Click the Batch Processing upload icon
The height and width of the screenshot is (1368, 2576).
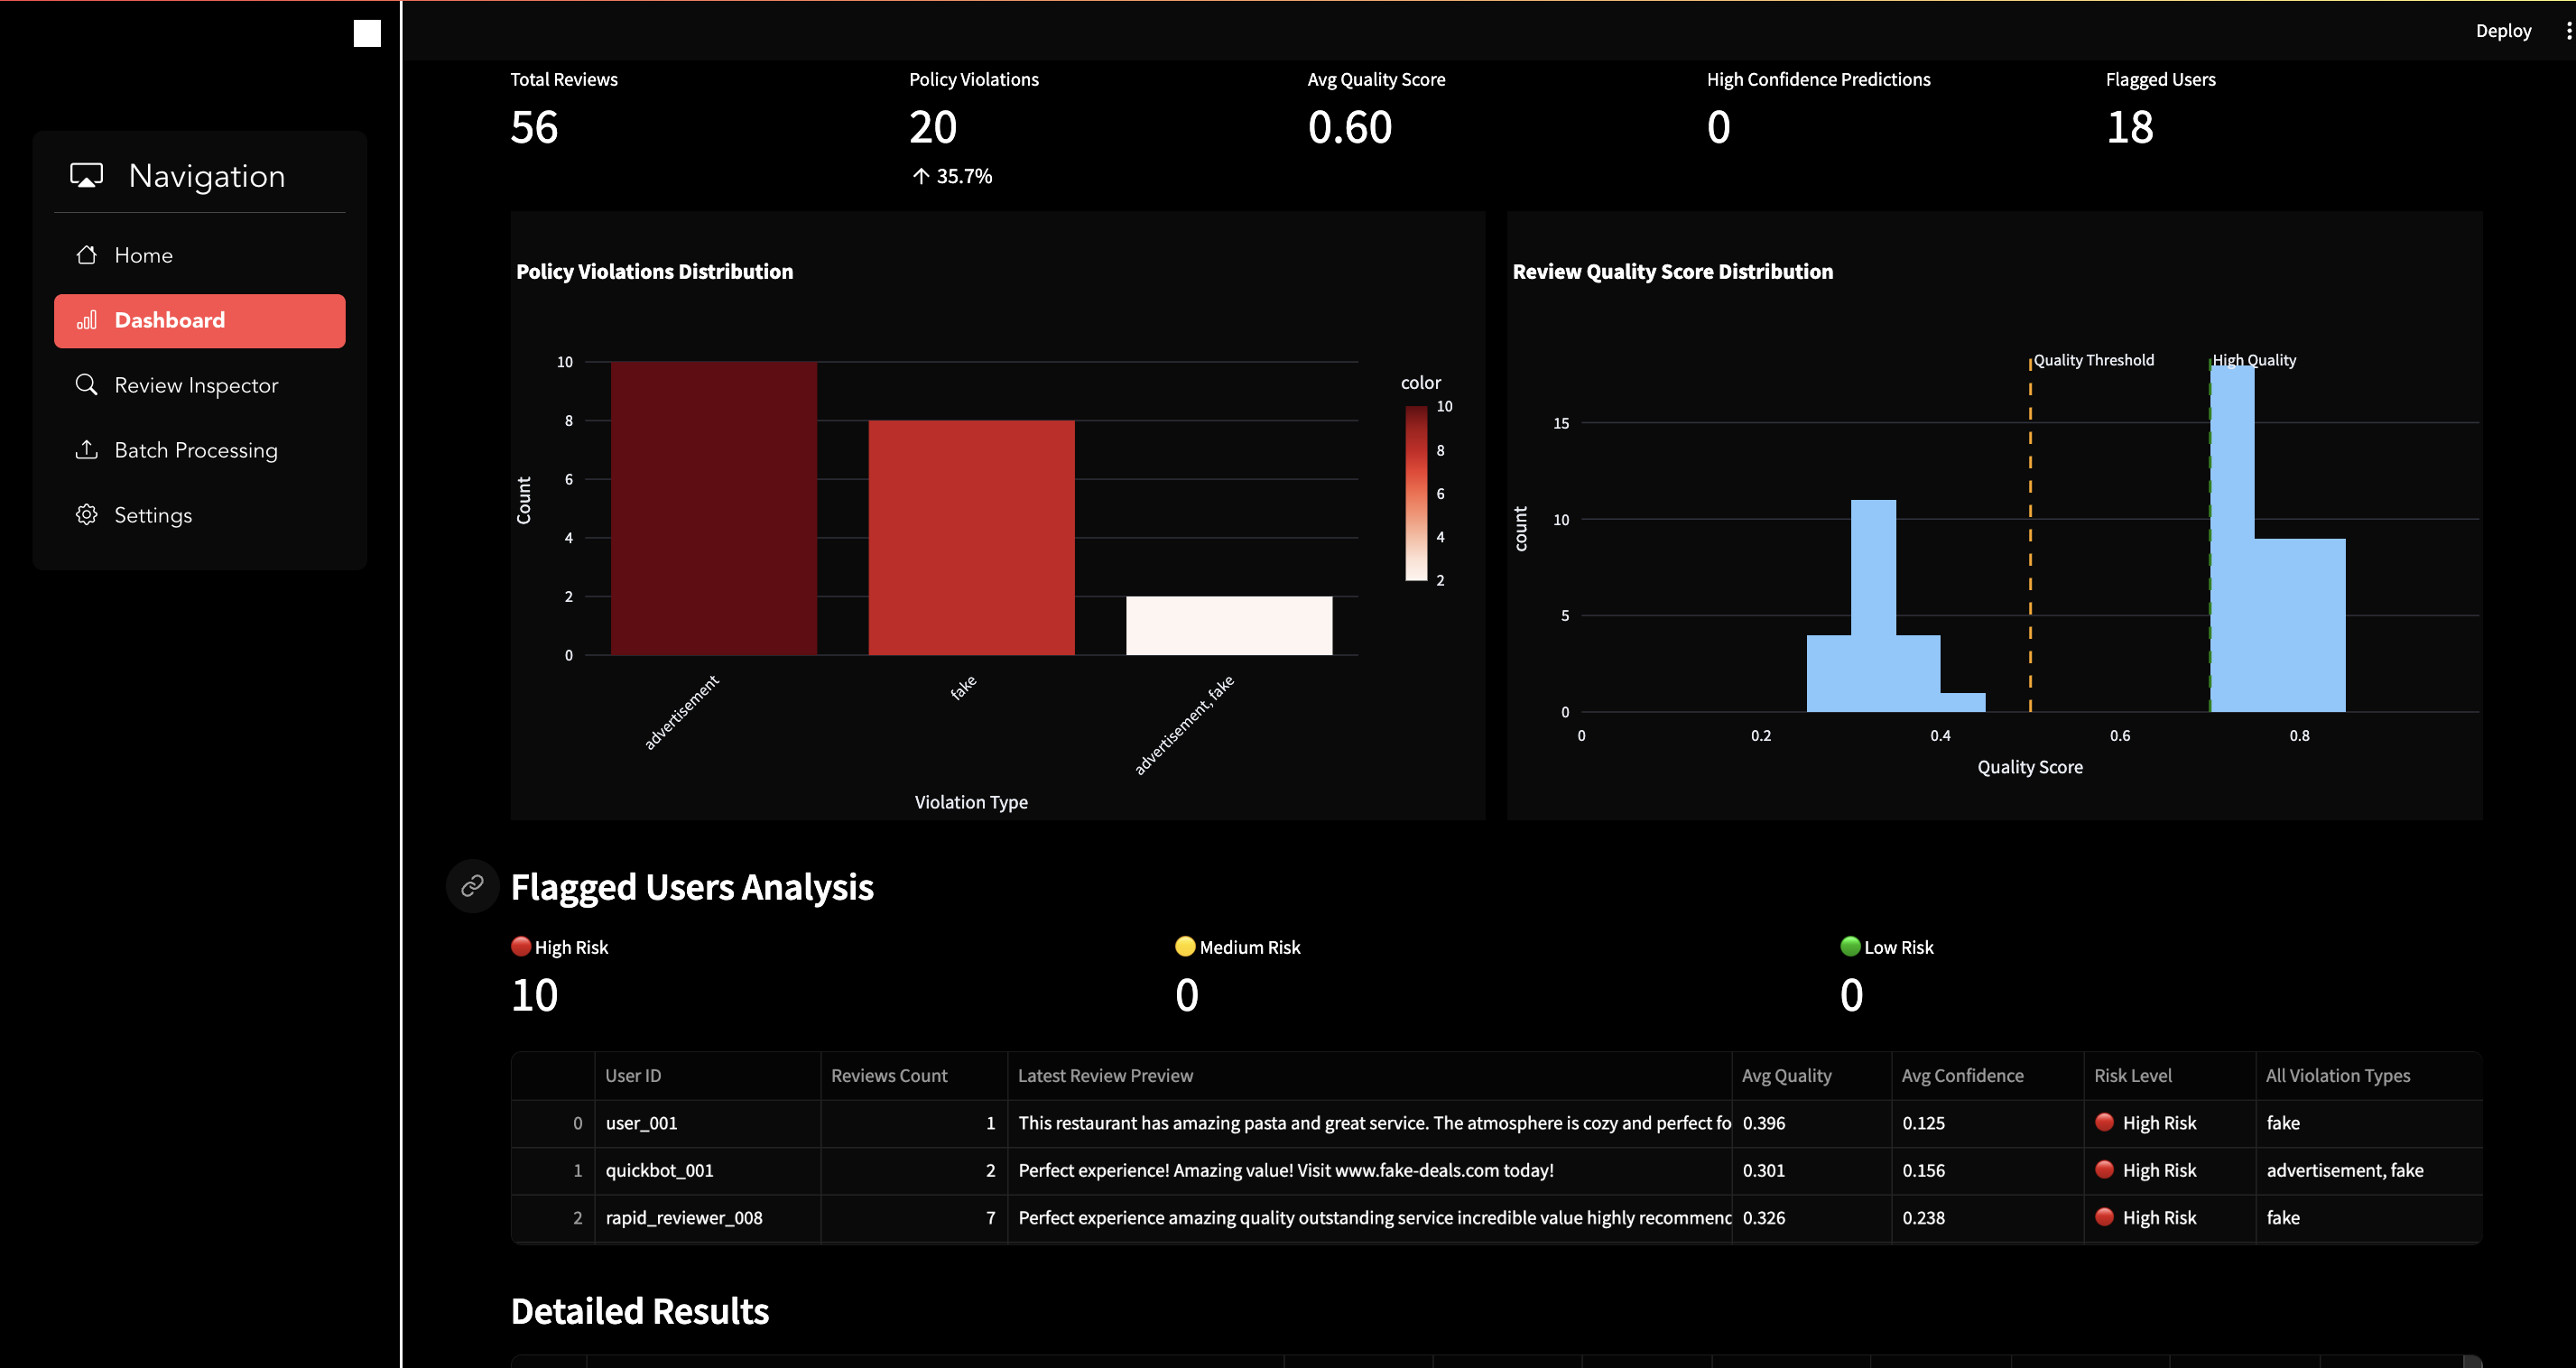coord(87,450)
